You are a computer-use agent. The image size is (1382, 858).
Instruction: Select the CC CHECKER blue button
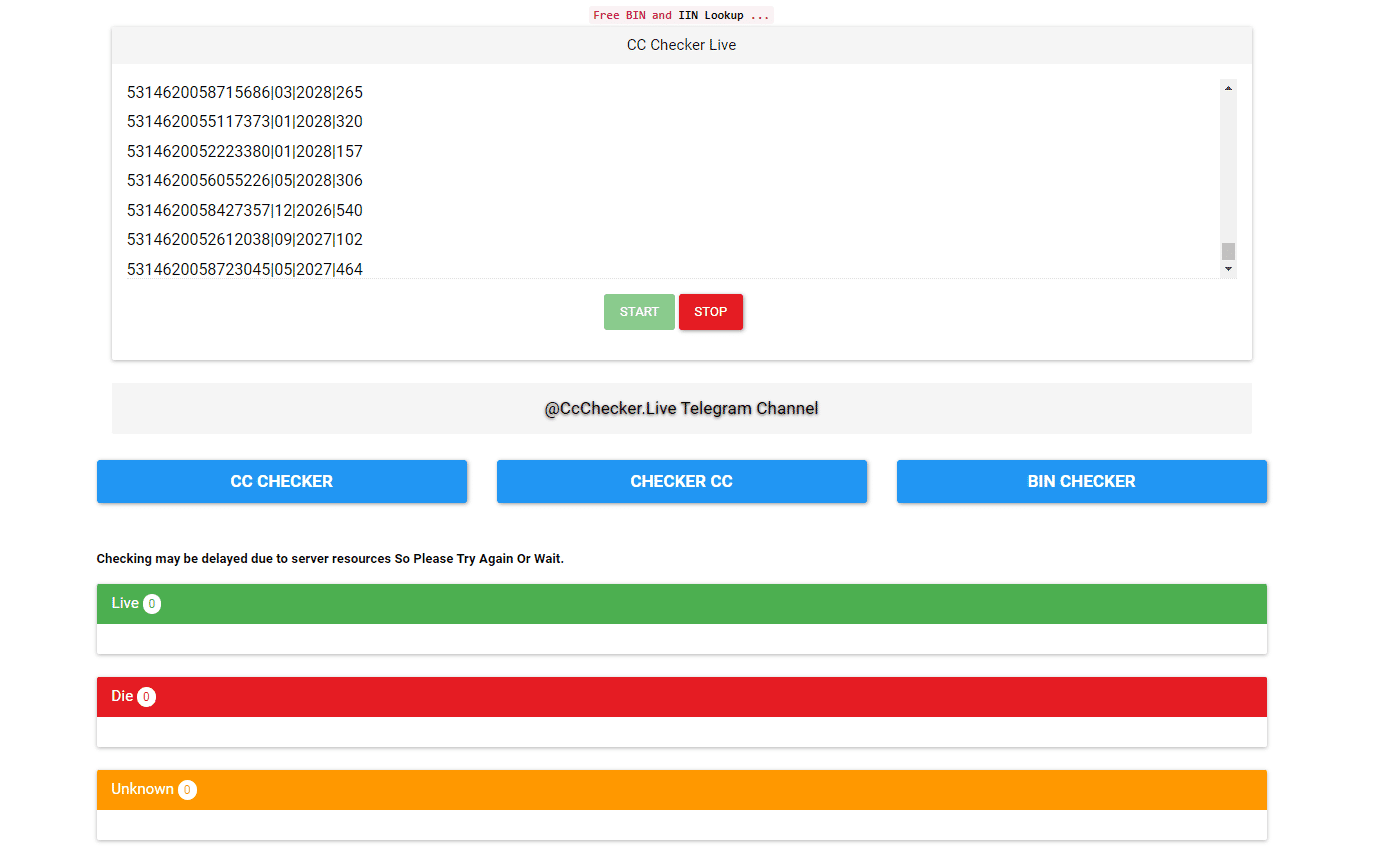(x=282, y=481)
